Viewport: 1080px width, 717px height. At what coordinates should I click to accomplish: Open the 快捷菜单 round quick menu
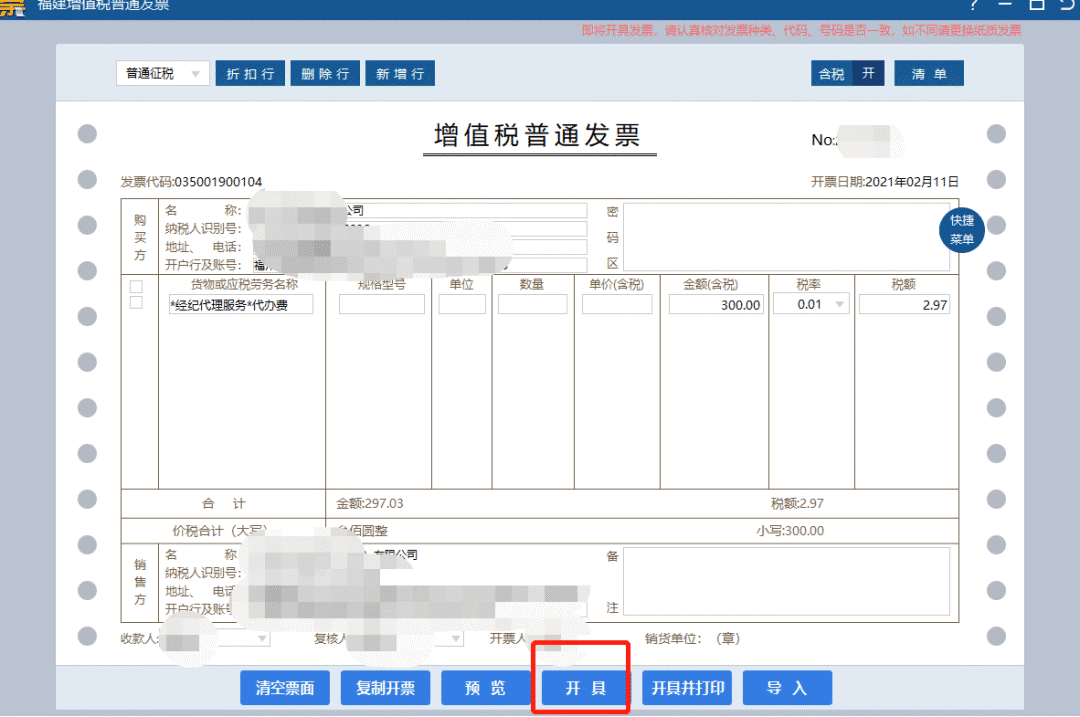point(962,230)
